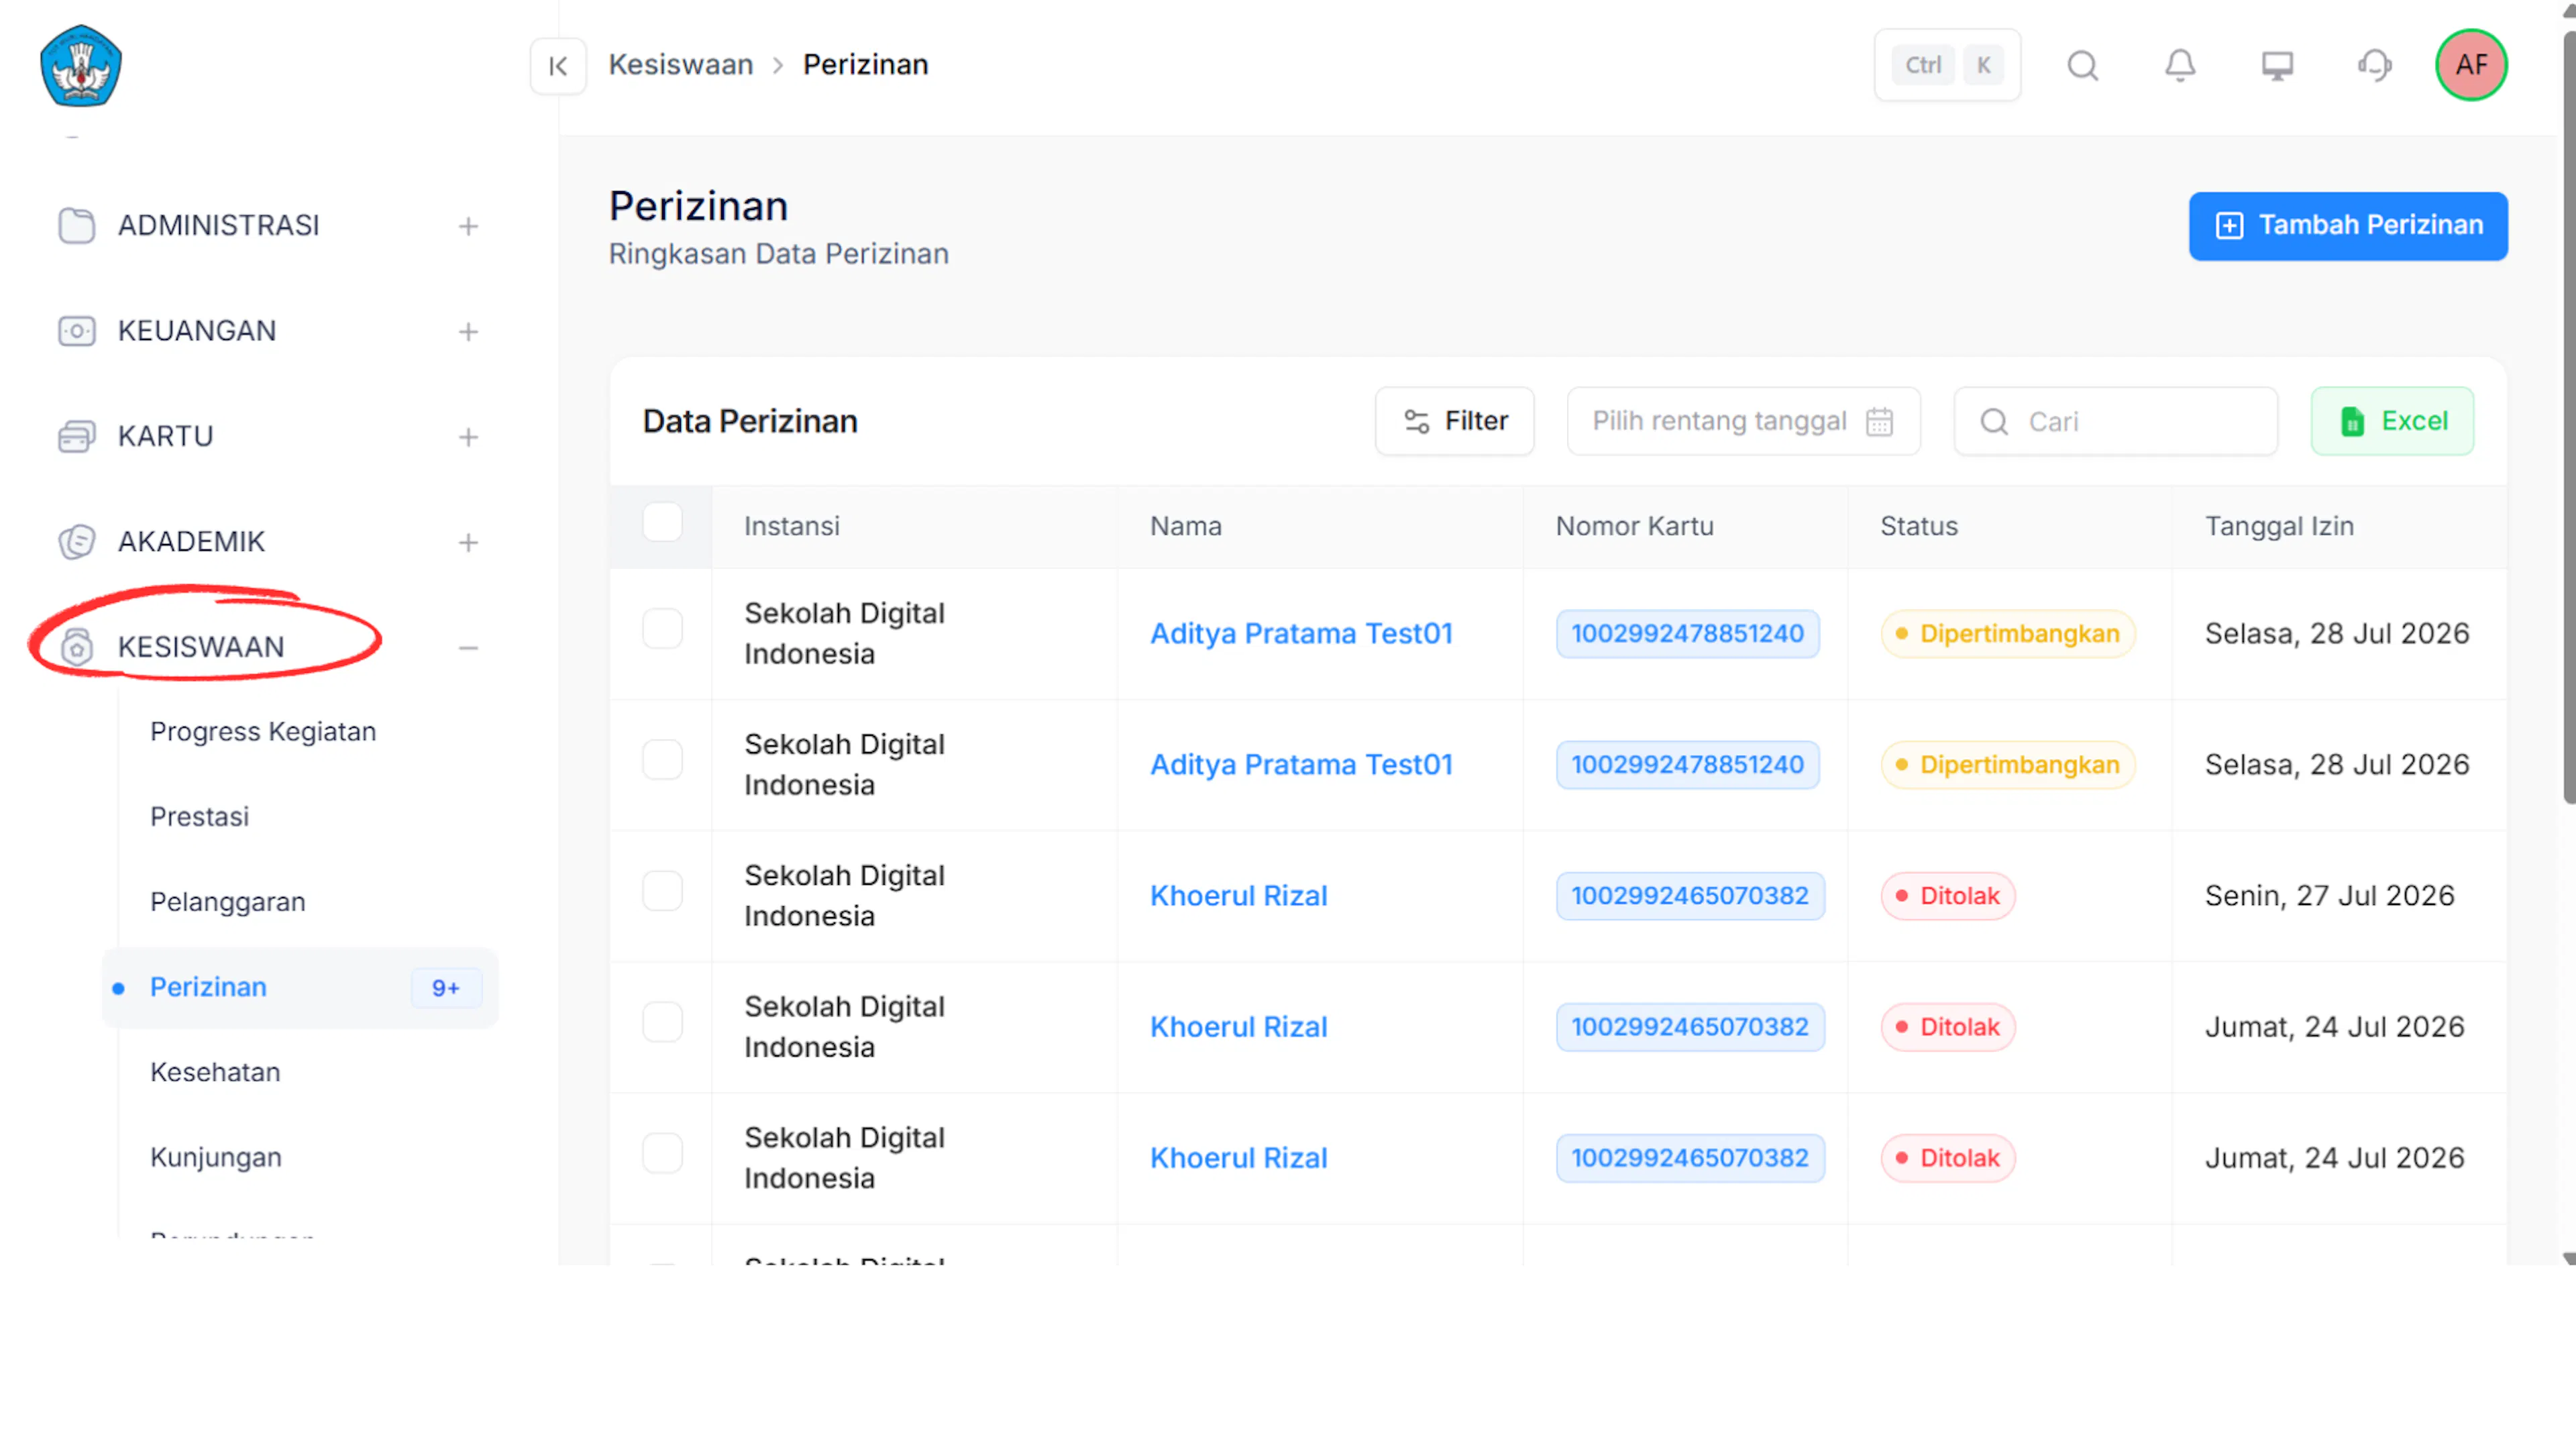Click the monitor display icon

pyautogui.click(x=2277, y=66)
